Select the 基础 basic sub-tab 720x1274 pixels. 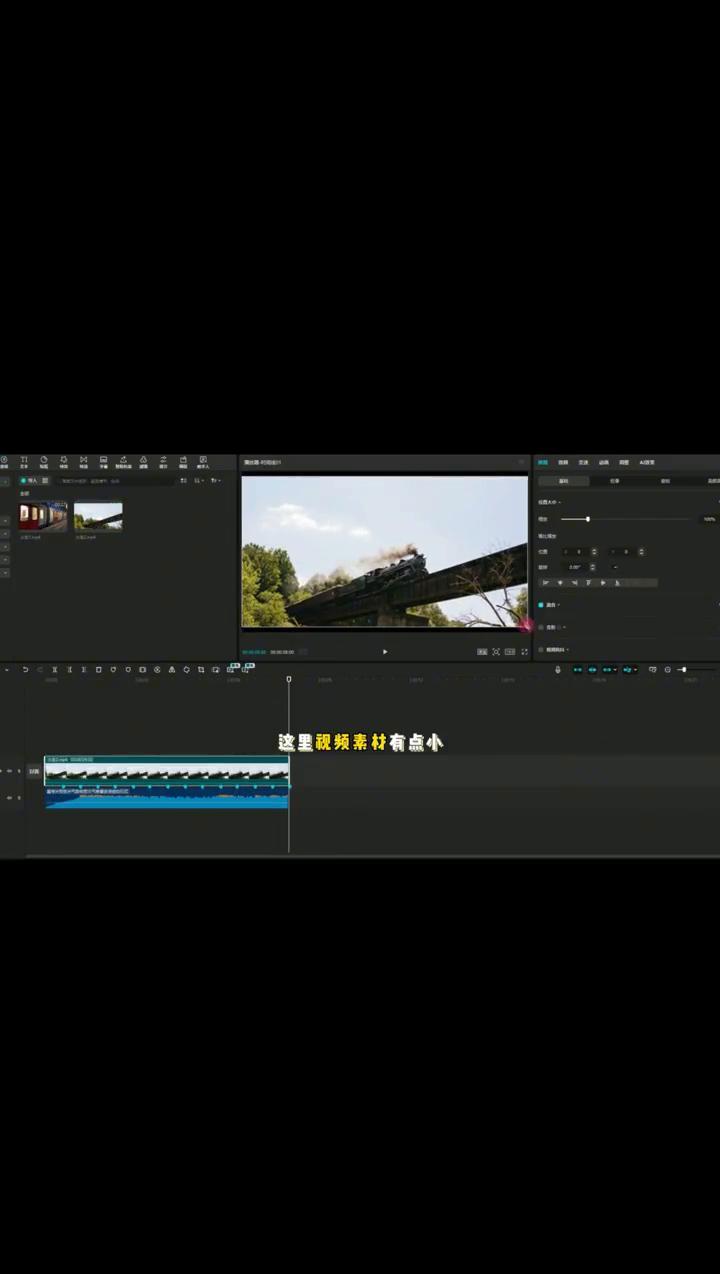563,481
